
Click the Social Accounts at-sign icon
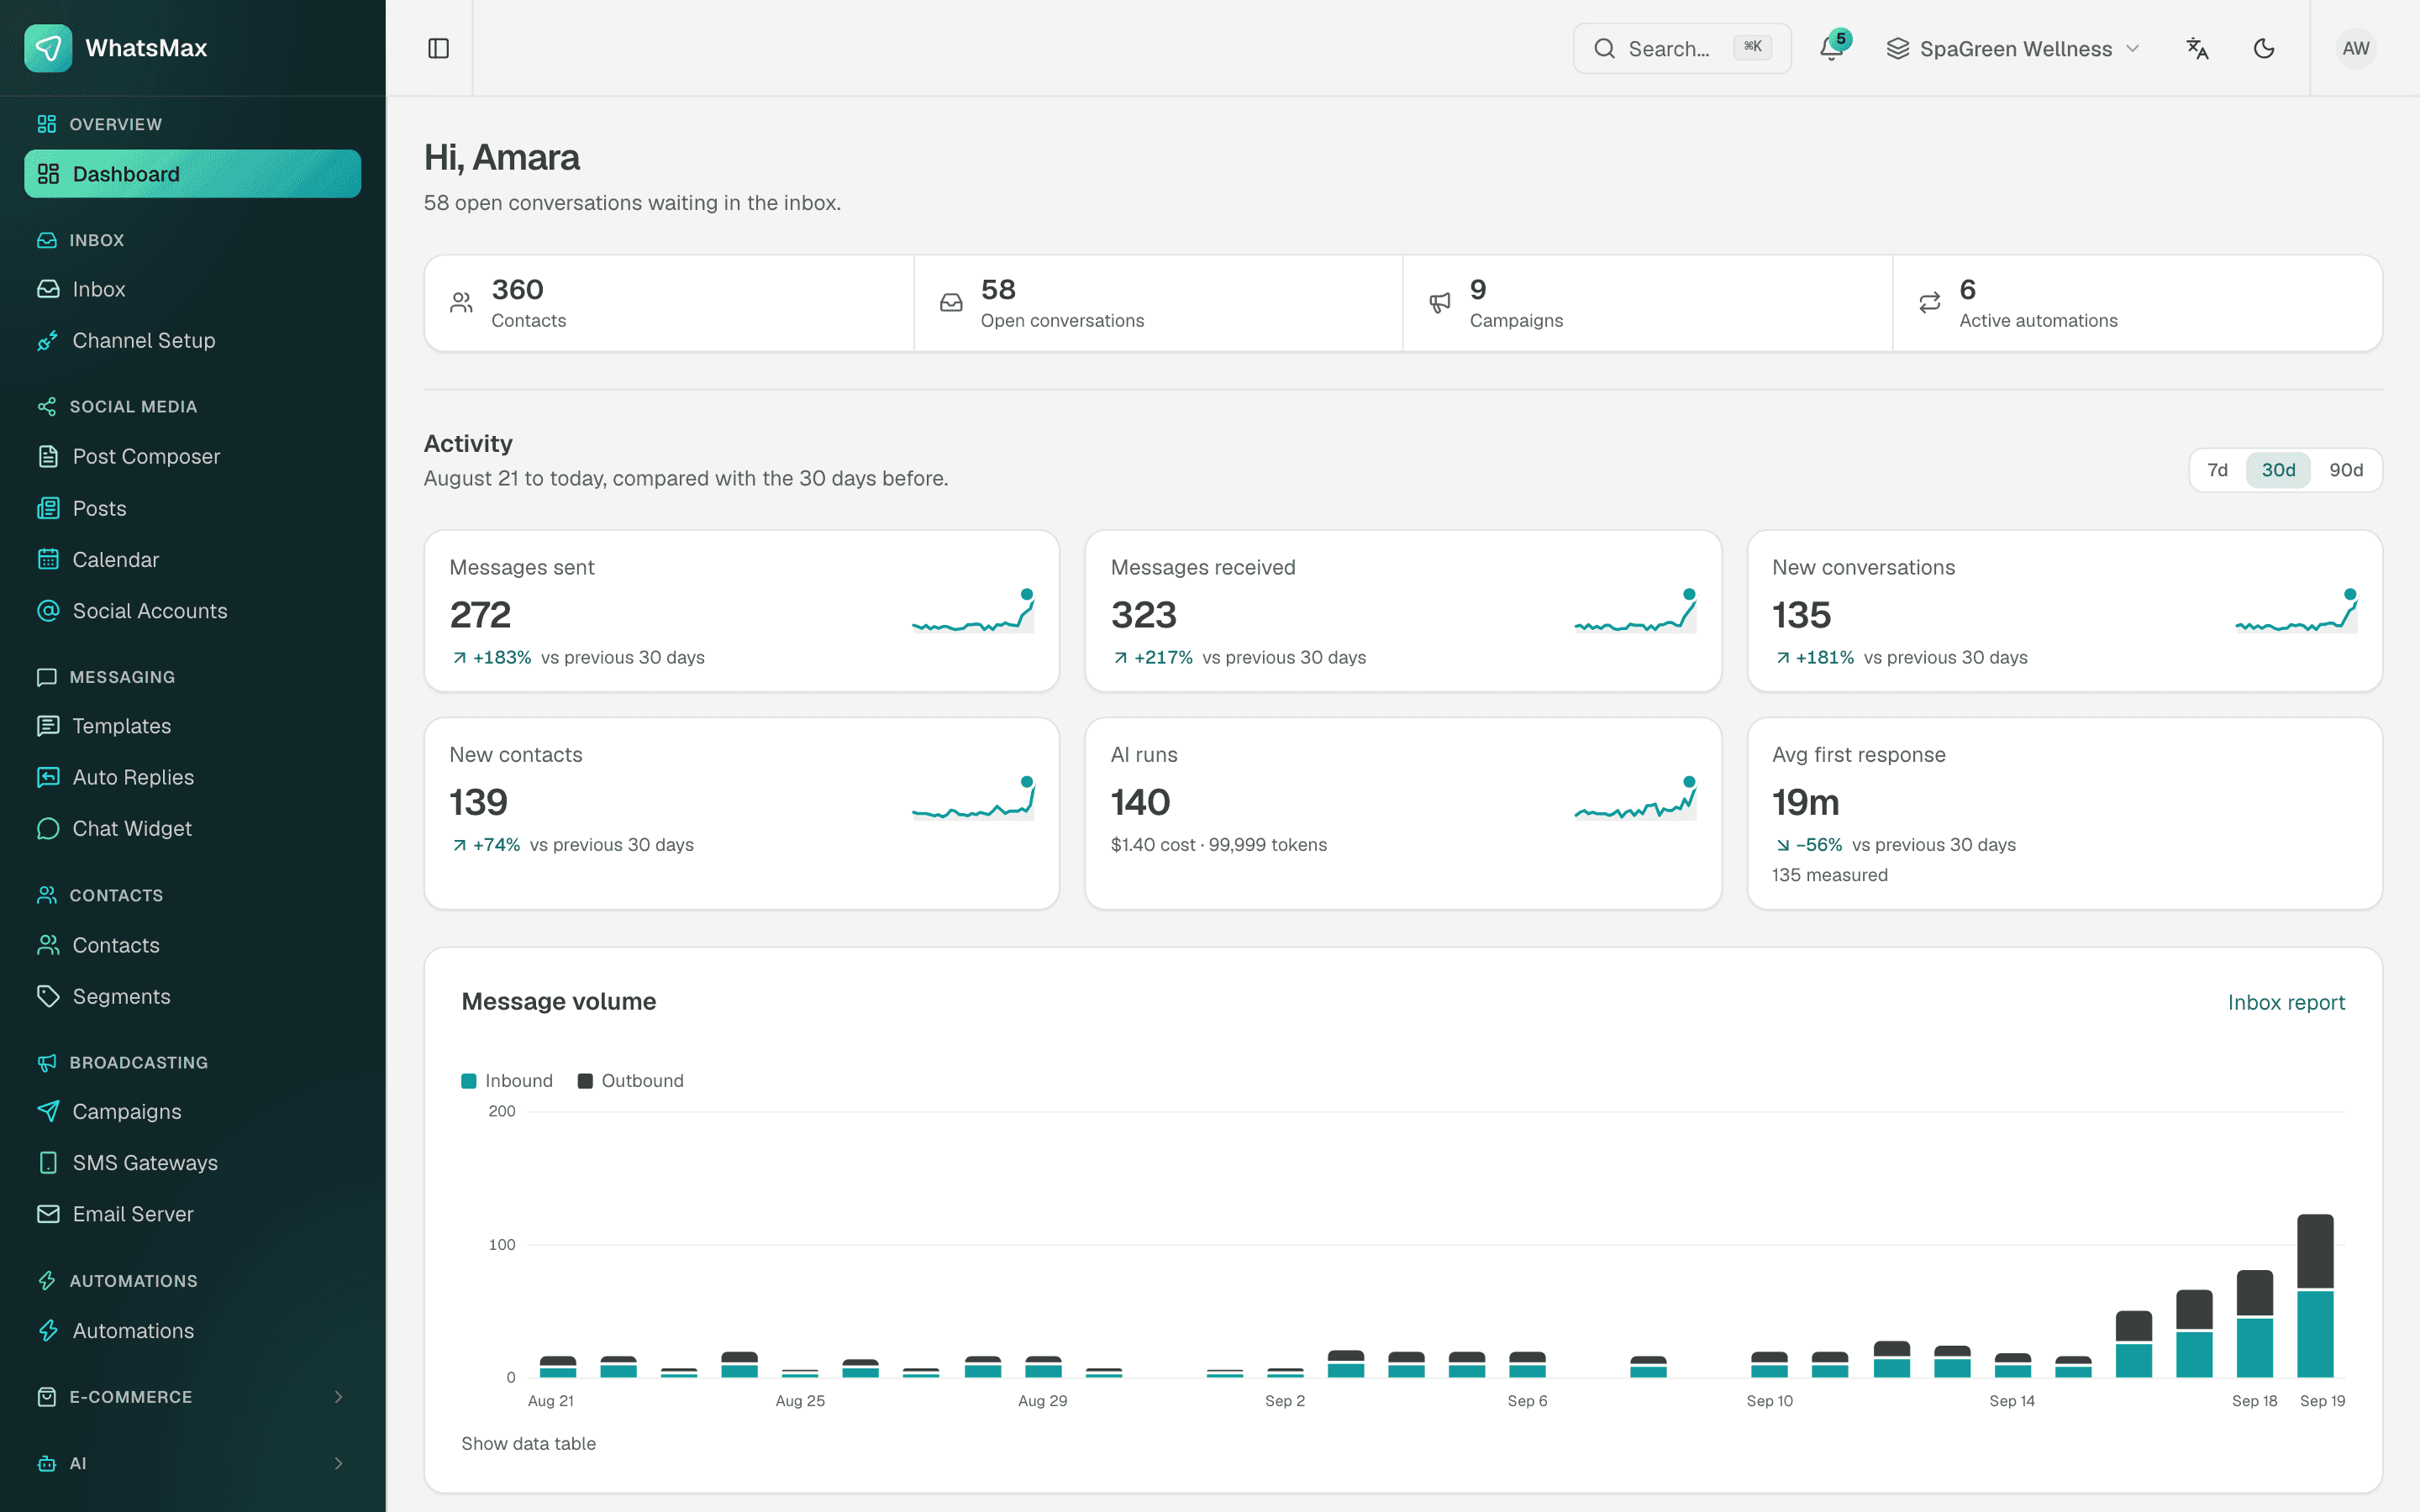[x=48, y=610]
